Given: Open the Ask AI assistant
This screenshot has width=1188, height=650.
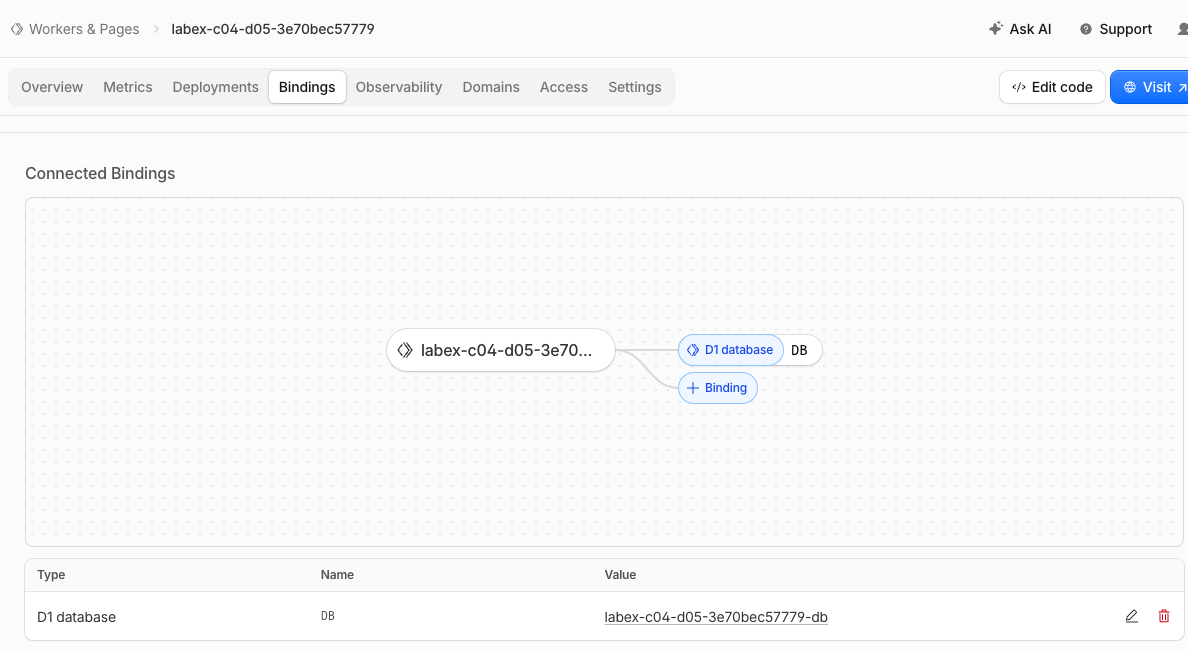Looking at the screenshot, I should point(1020,29).
